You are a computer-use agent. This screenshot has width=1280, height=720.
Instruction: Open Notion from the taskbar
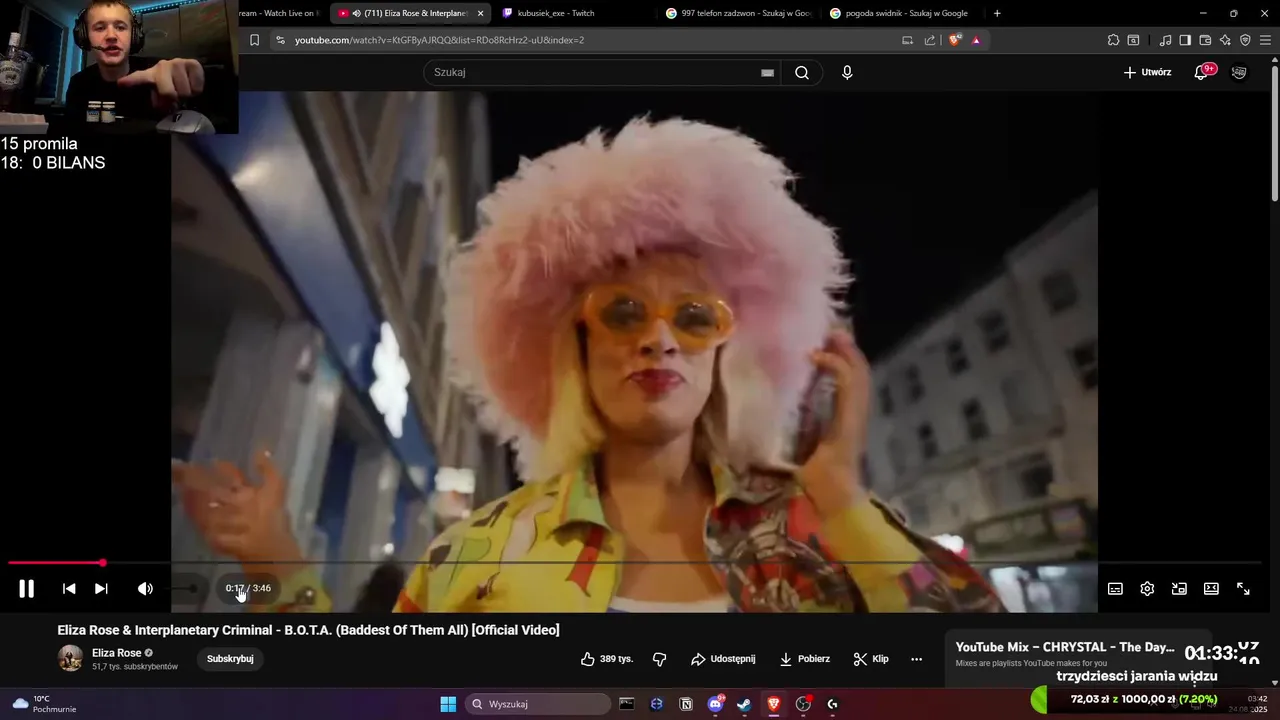(x=686, y=704)
